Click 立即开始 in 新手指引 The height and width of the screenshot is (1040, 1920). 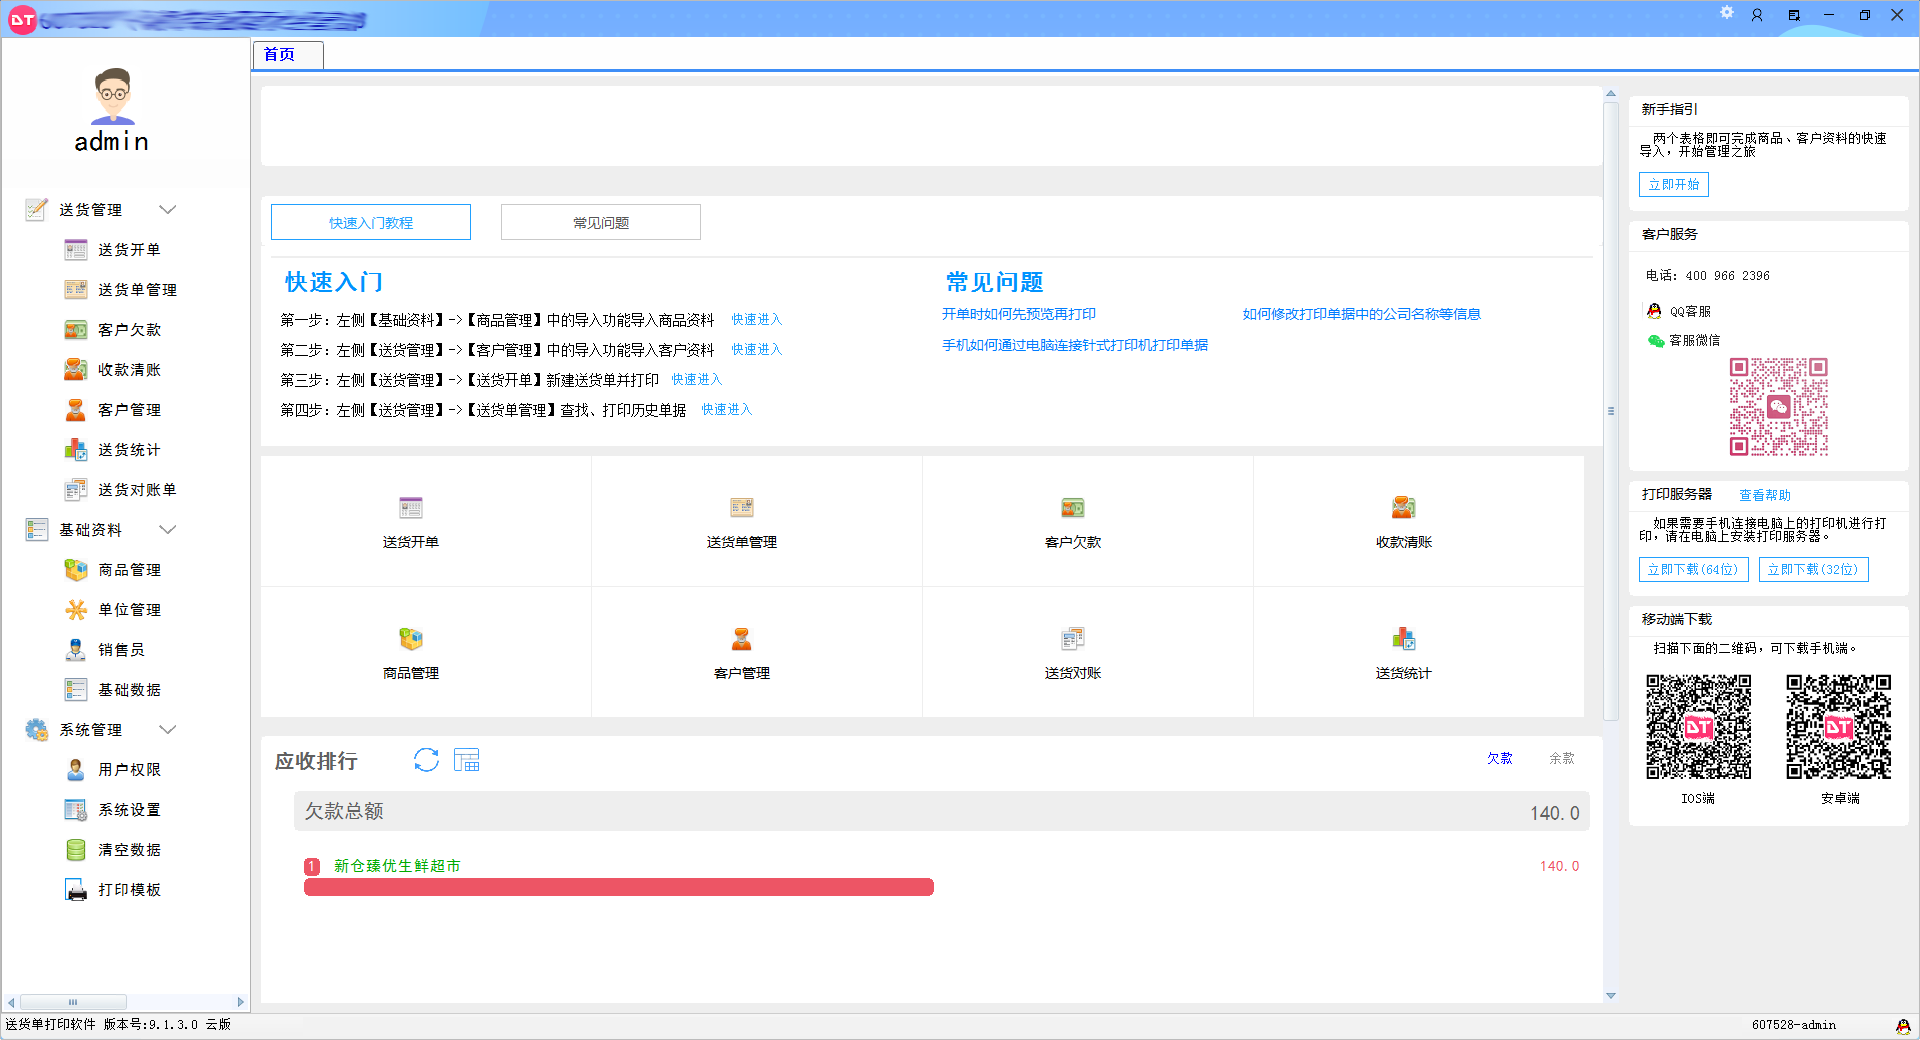tap(1674, 184)
